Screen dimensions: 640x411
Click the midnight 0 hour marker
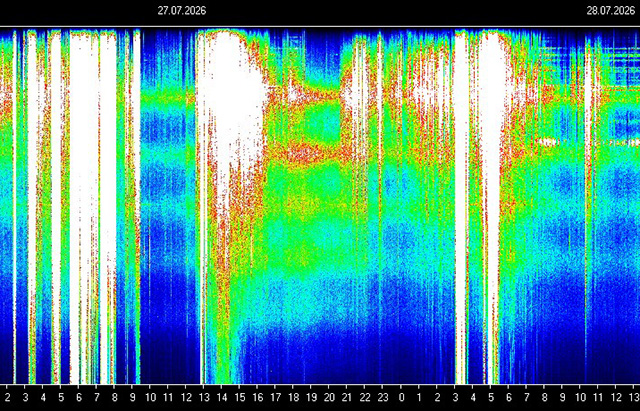click(x=402, y=398)
